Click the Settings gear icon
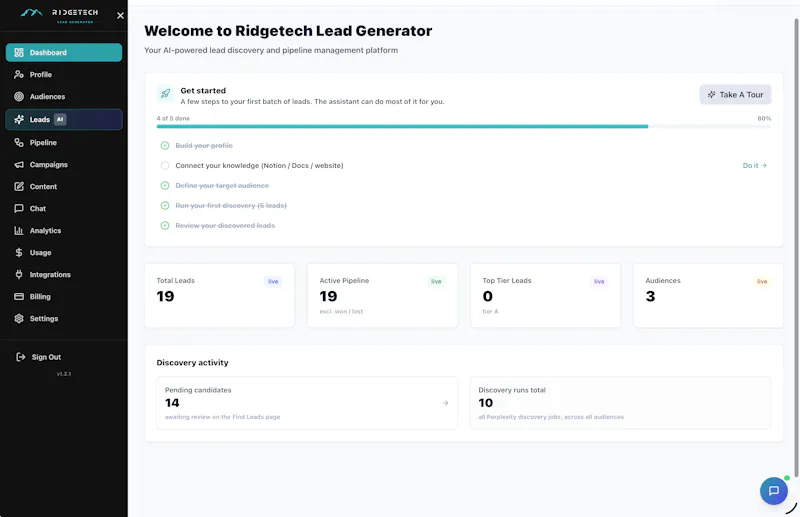The height and width of the screenshot is (517, 800). tap(19, 318)
